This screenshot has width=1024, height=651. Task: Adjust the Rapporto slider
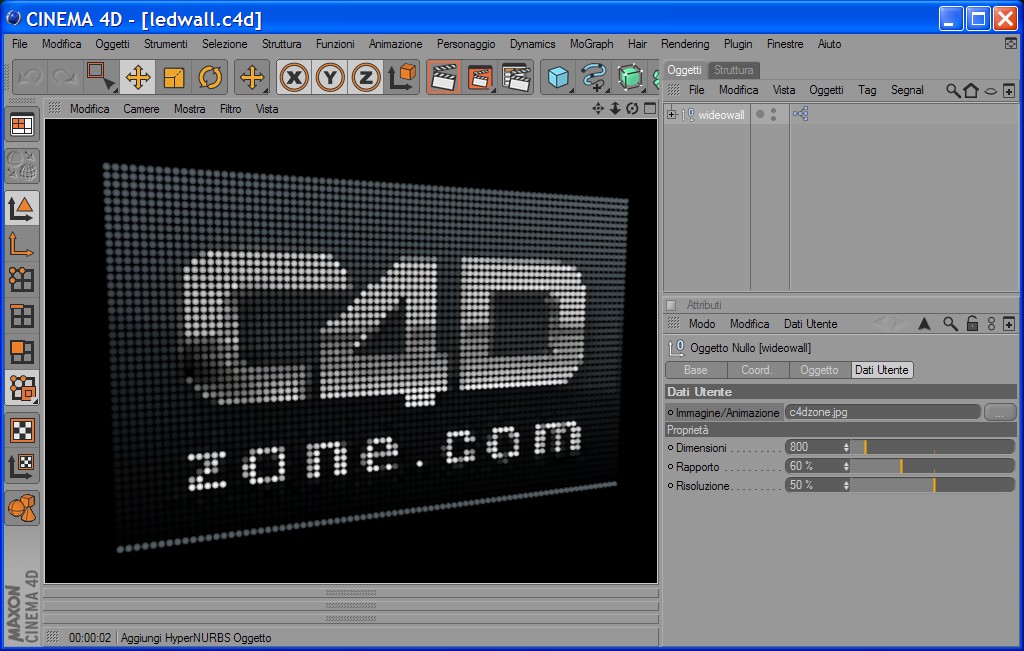click(933, 466)
